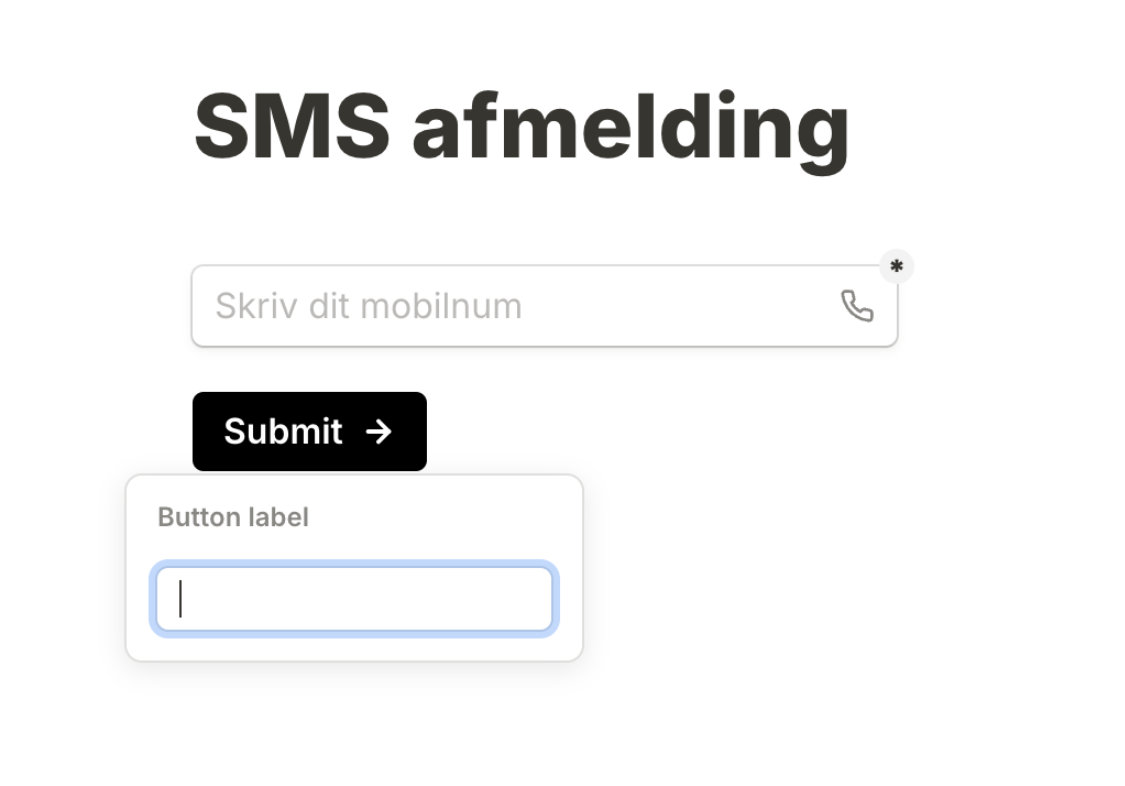This screenshot has width=1125, height=786.
Task: Click the 'Button label' heading text
Action: (233, 517)
